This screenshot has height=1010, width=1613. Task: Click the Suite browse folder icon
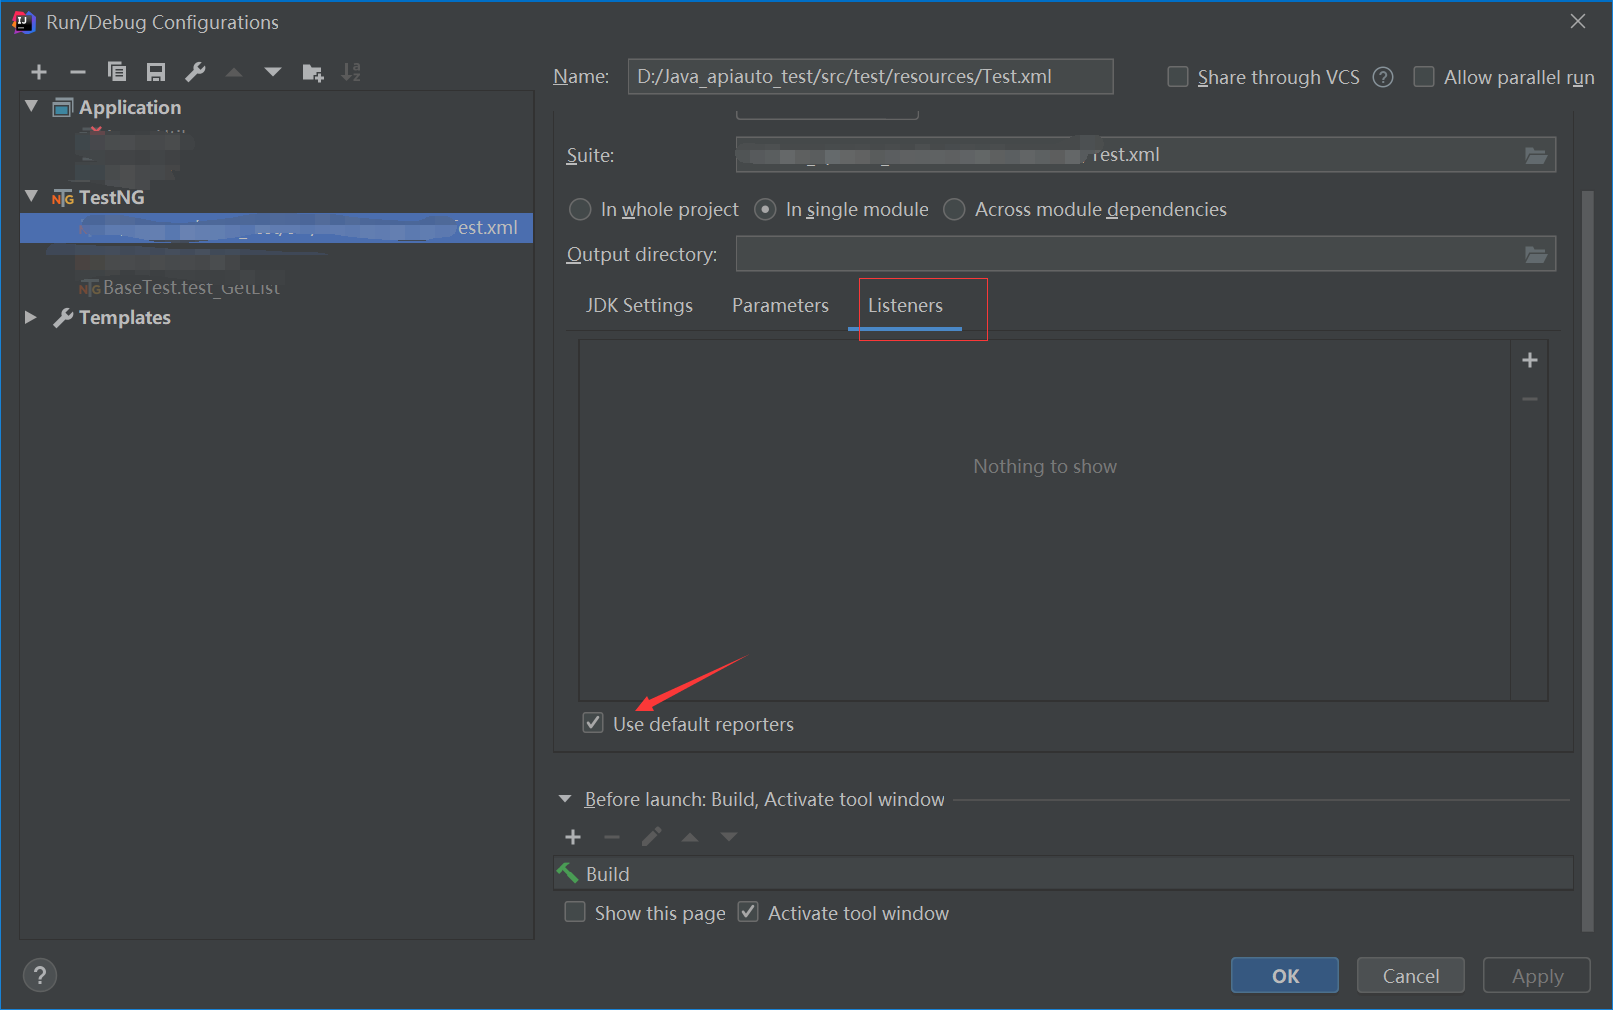coord(1535,155)
